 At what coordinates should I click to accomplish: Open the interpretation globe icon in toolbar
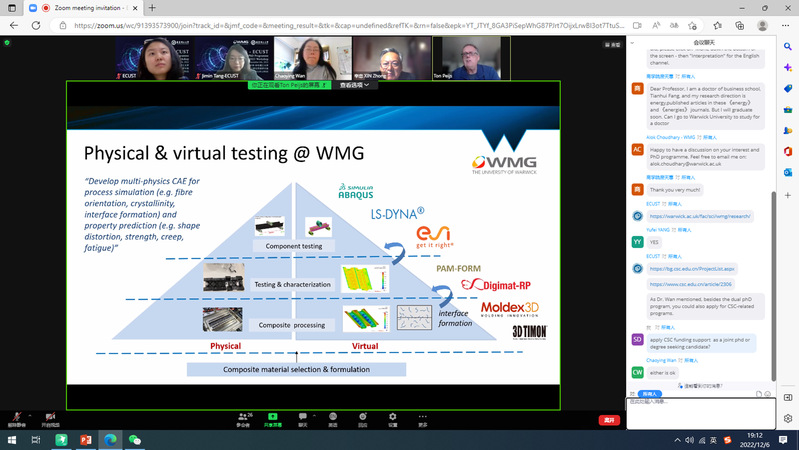click(333, 419)
